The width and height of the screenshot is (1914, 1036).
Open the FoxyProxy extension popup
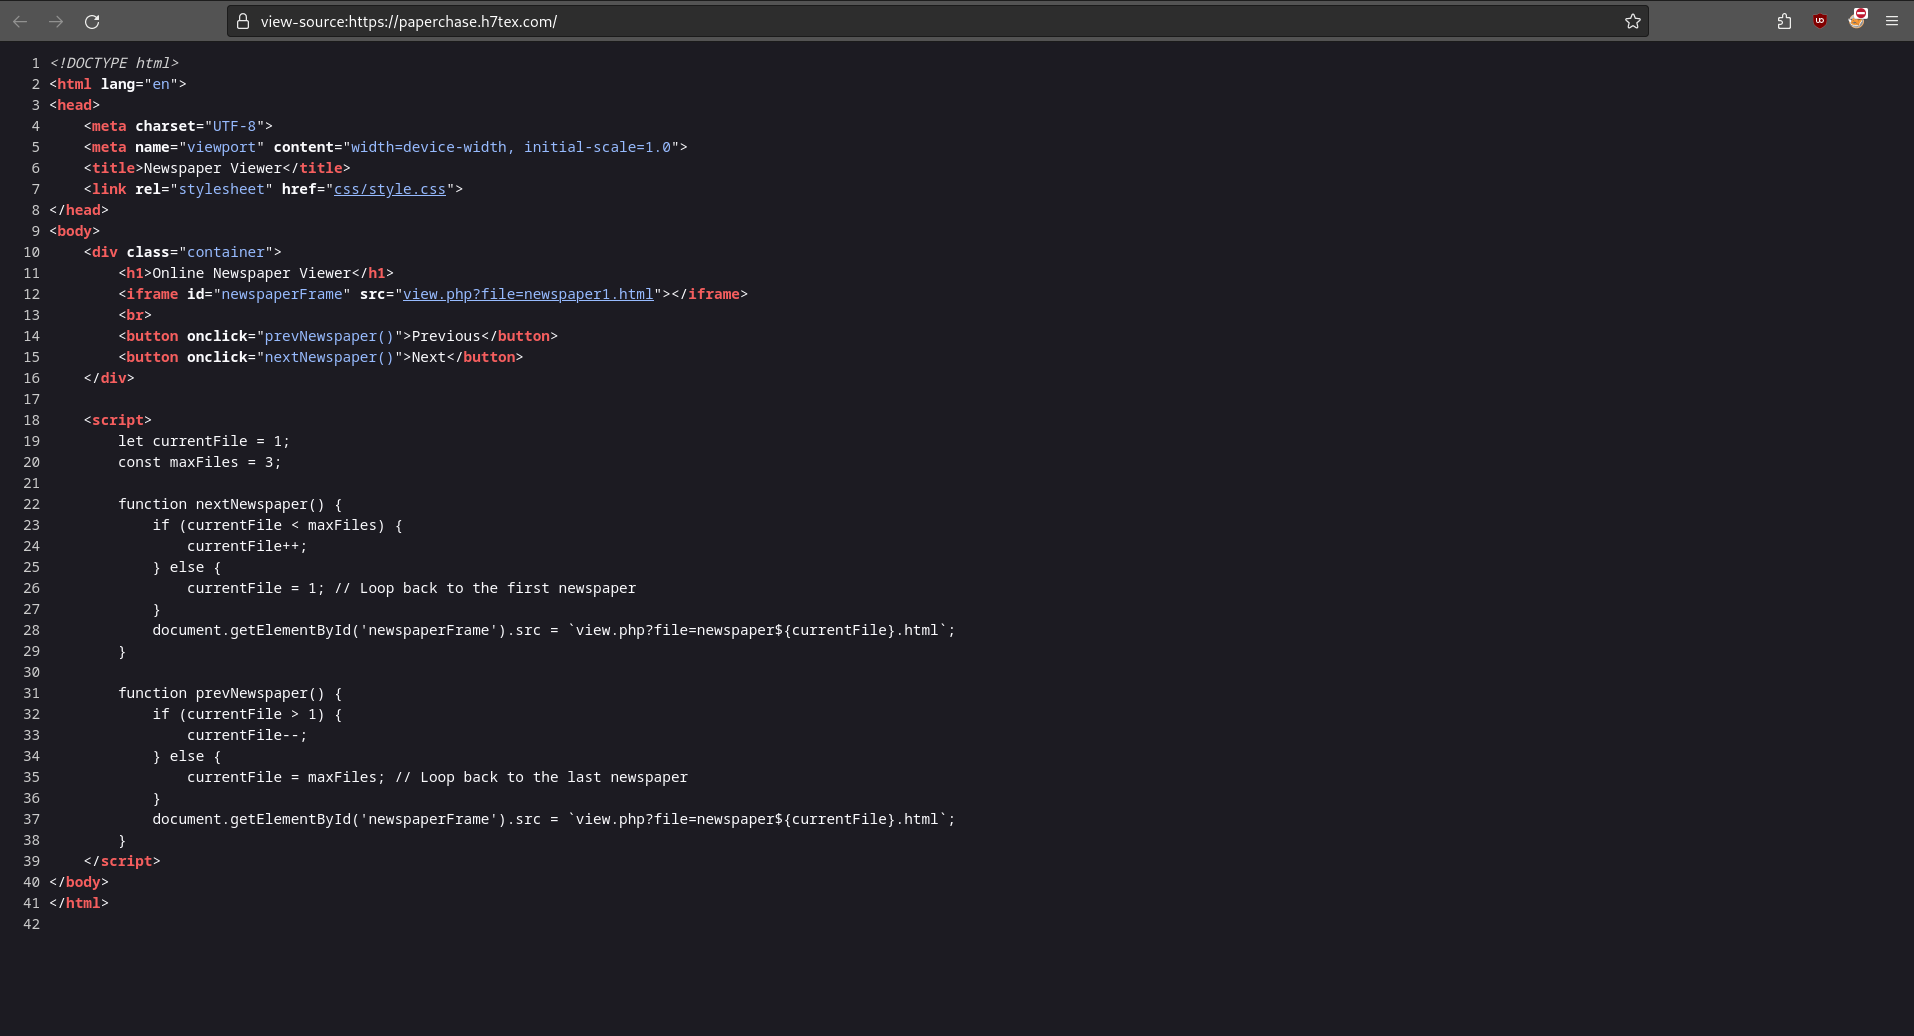click(x=1857, y=21)
